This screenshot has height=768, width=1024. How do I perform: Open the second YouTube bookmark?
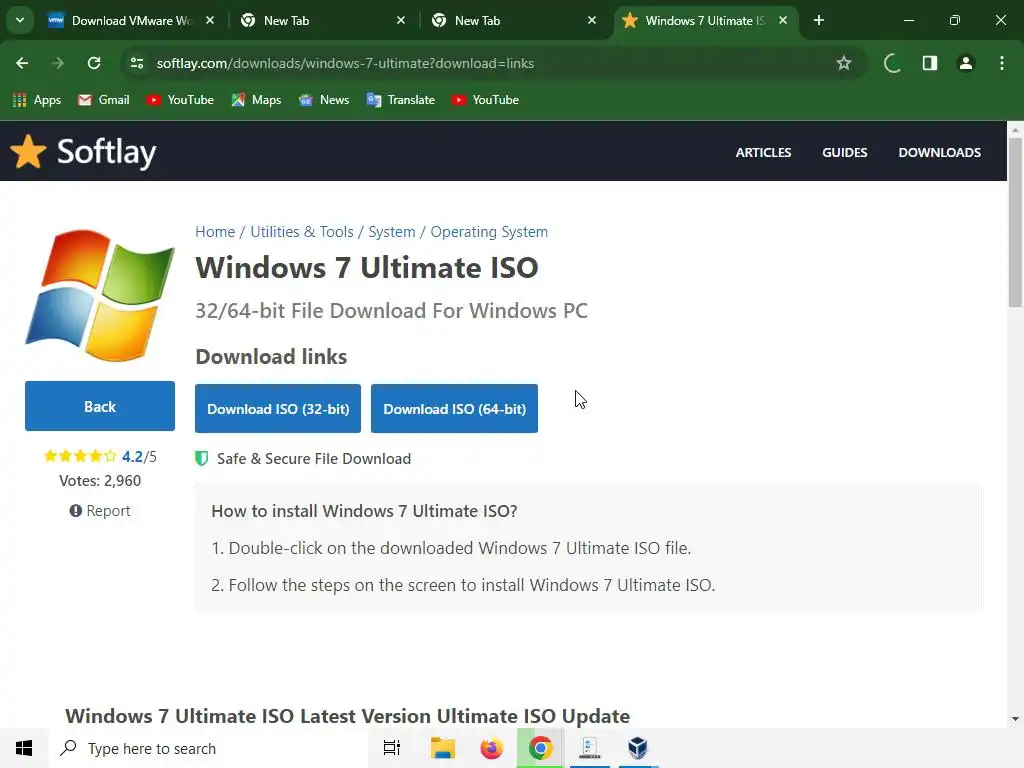coord(485,100)
